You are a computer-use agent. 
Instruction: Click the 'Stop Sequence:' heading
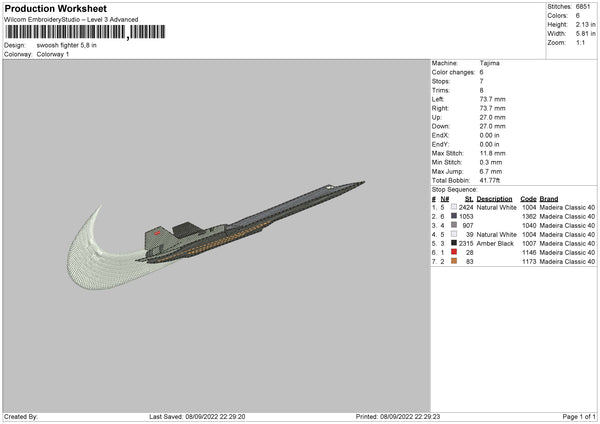[x=455, y=189]
